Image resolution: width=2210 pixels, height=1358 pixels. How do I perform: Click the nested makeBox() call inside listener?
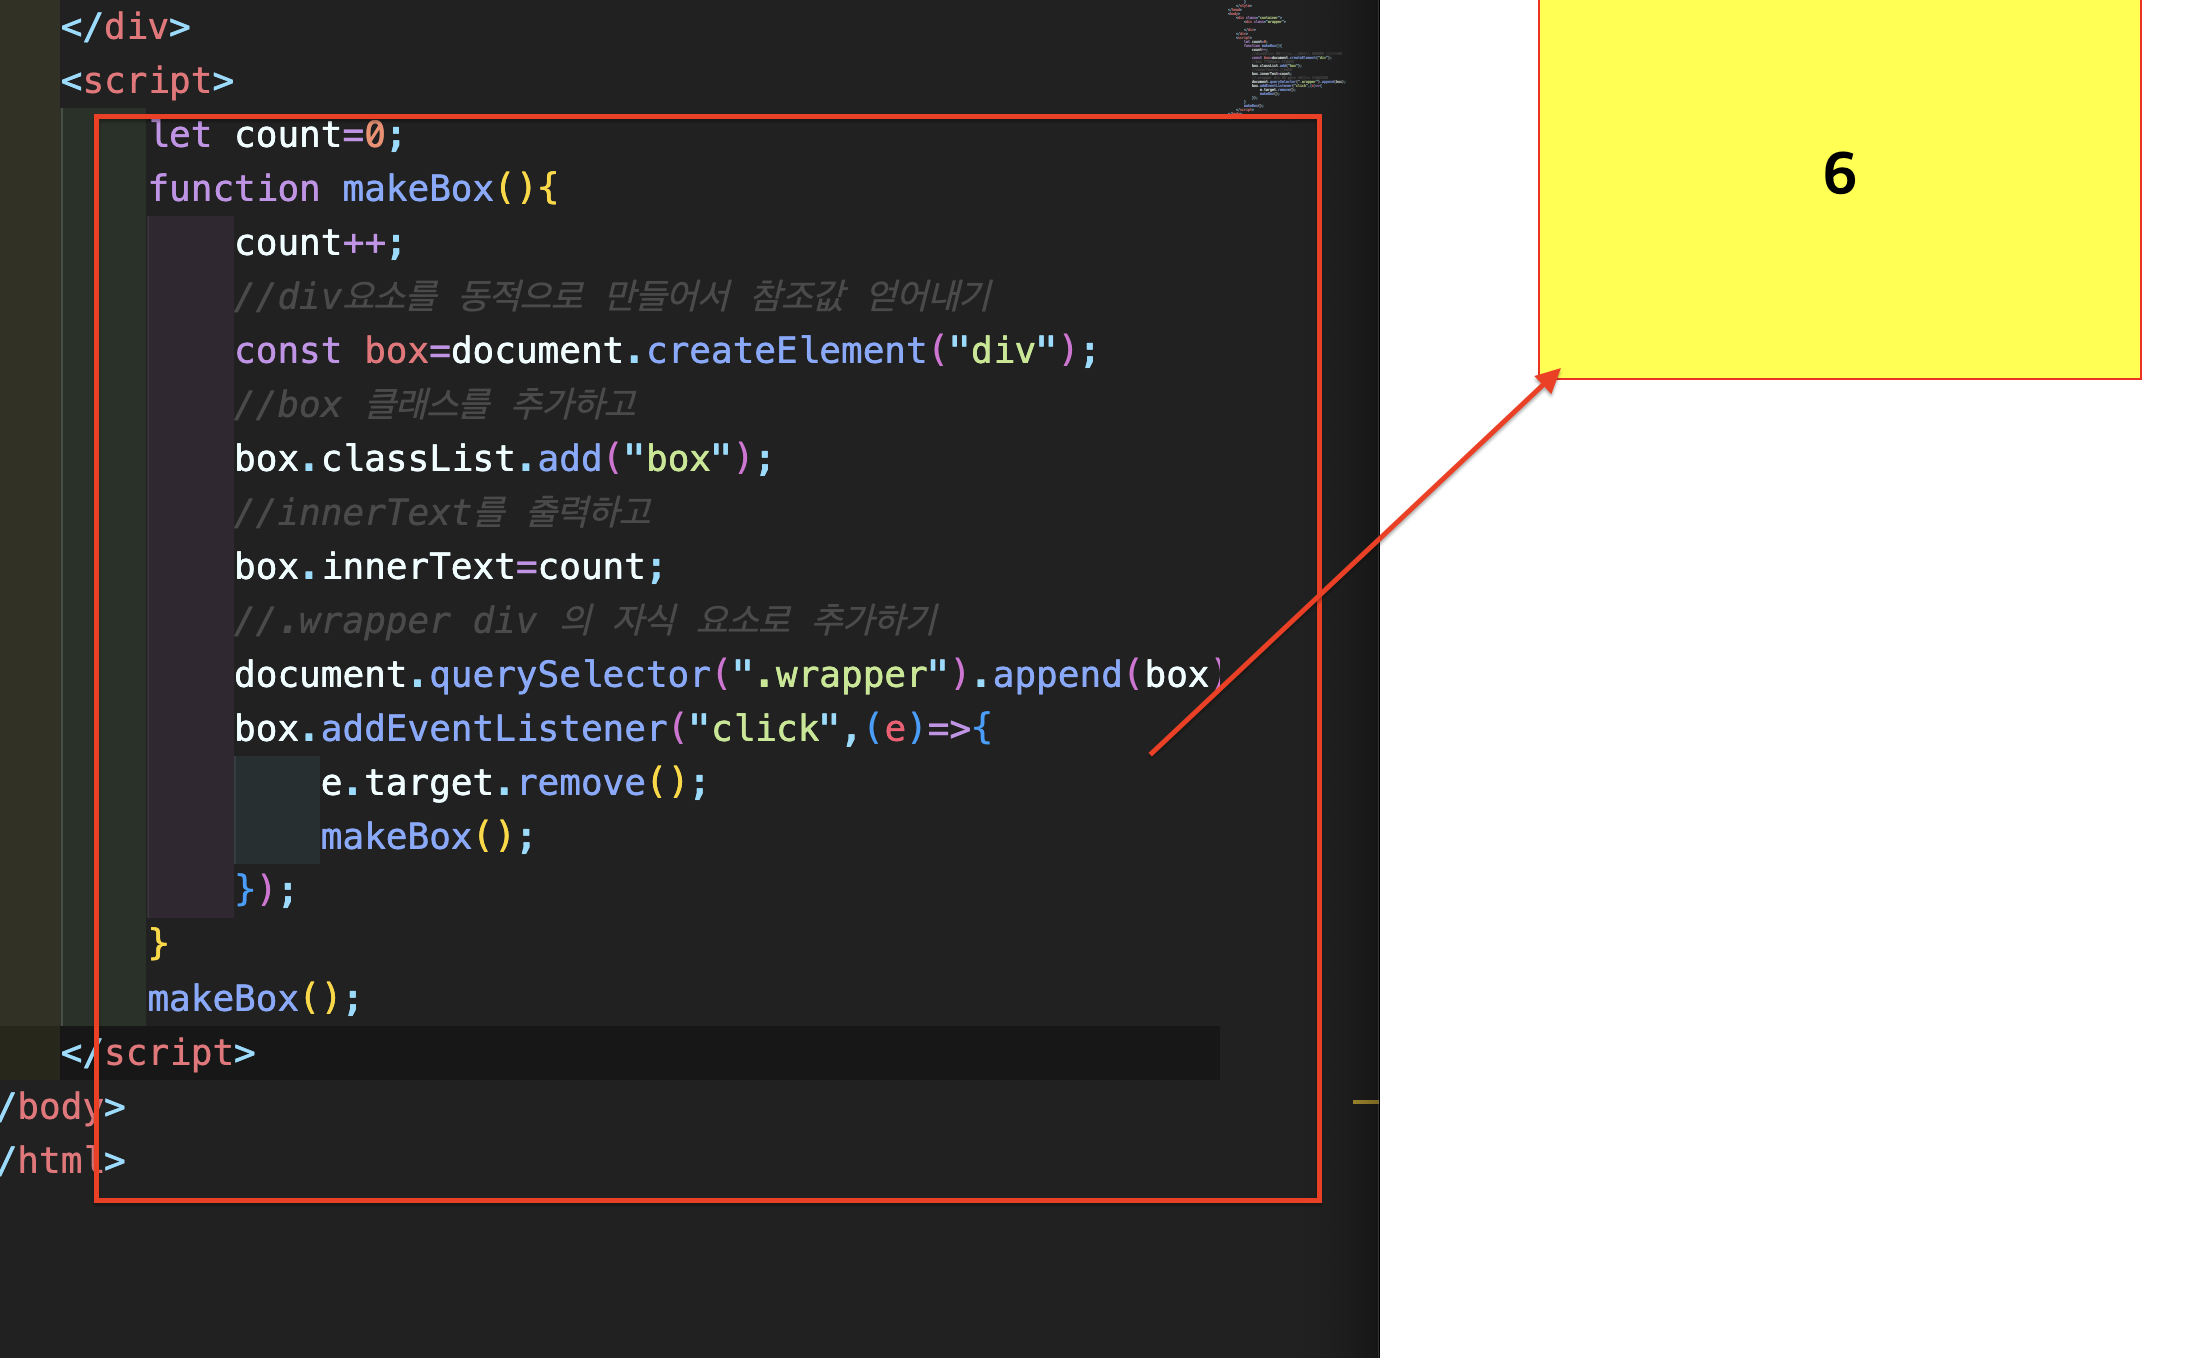click(x=427, y=837)
